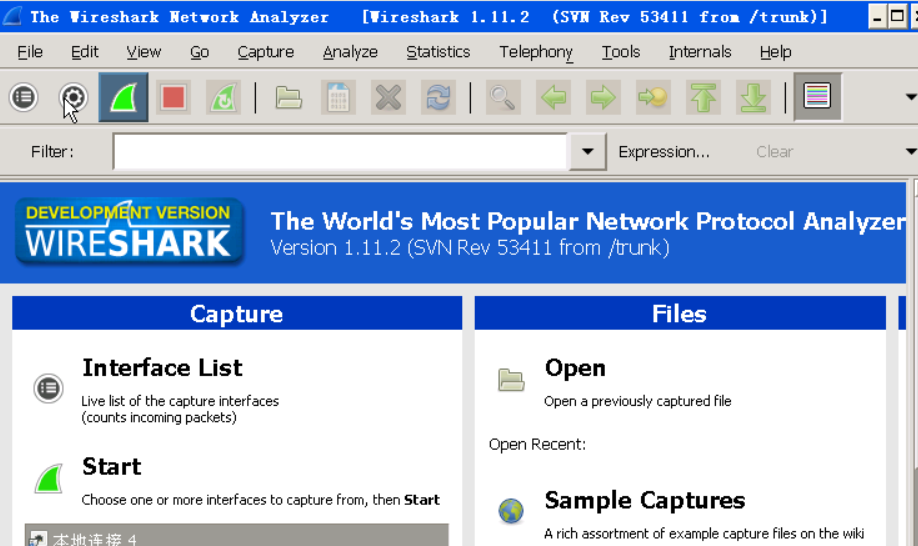The width and height of the screenshot is (918, 546).
Task: Open the Telephony menu
Action: click(536, 52)
